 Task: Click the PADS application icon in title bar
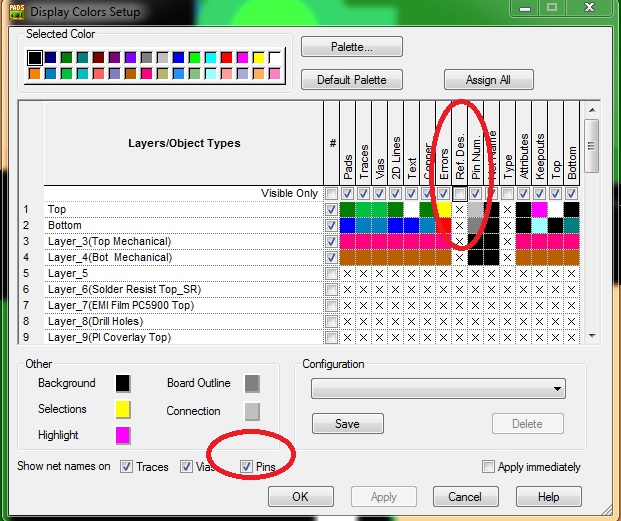click(17, 11)
